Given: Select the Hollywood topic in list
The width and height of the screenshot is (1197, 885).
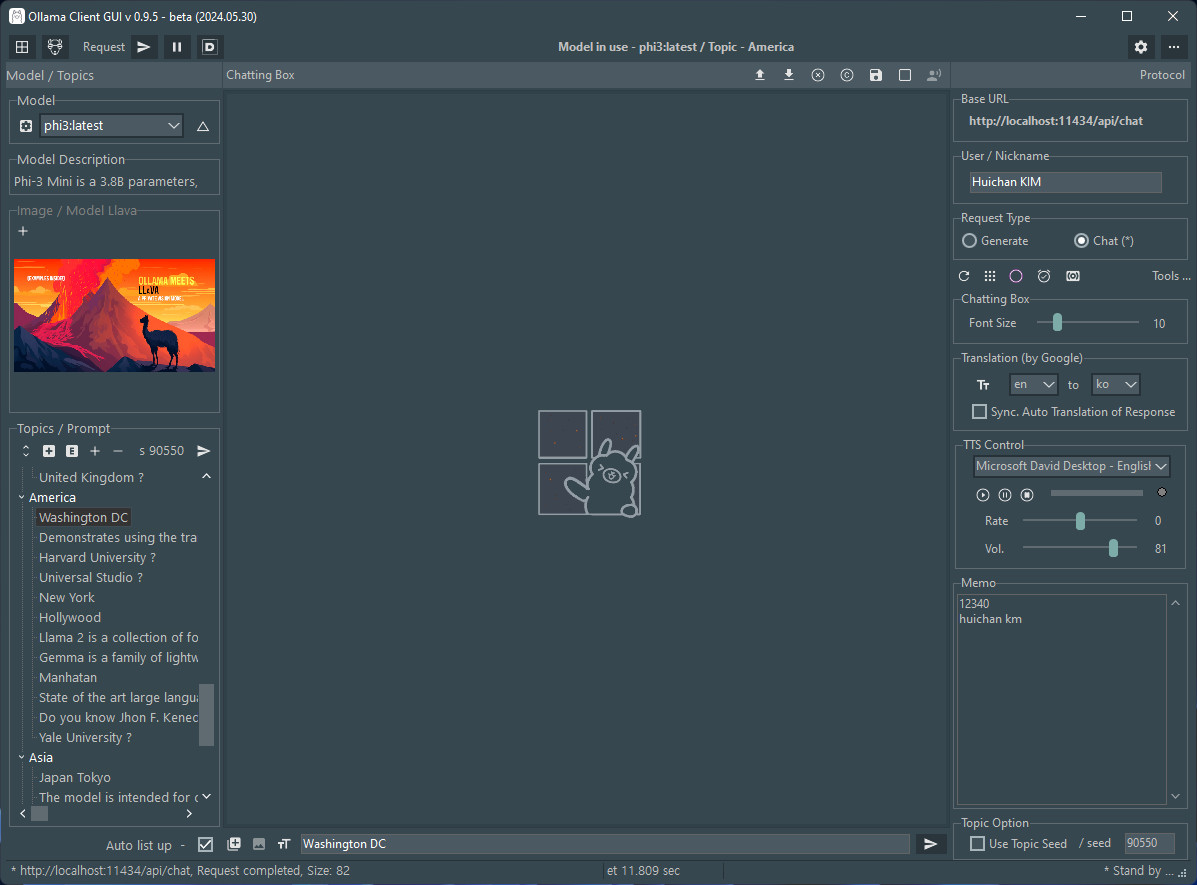Looking at the screenshot, I should click(70, 618).
